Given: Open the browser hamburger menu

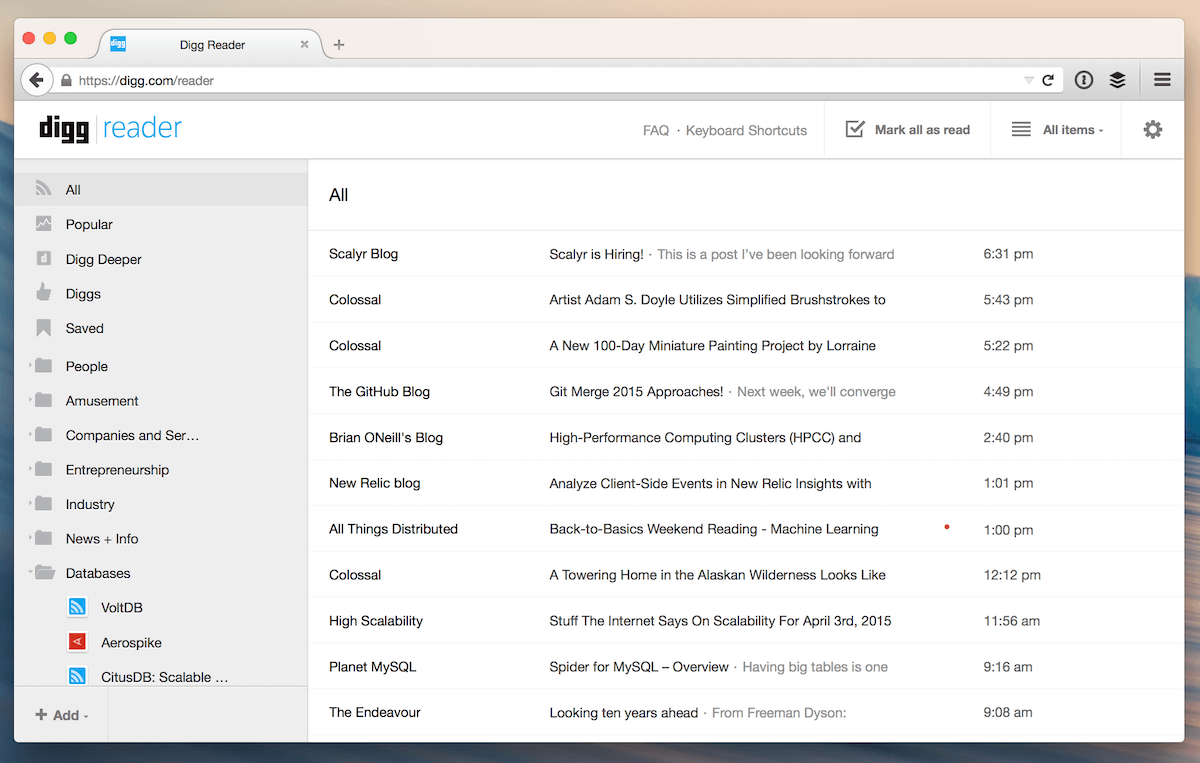Looking at the screenshot, I should click(x=1162, y=80).
